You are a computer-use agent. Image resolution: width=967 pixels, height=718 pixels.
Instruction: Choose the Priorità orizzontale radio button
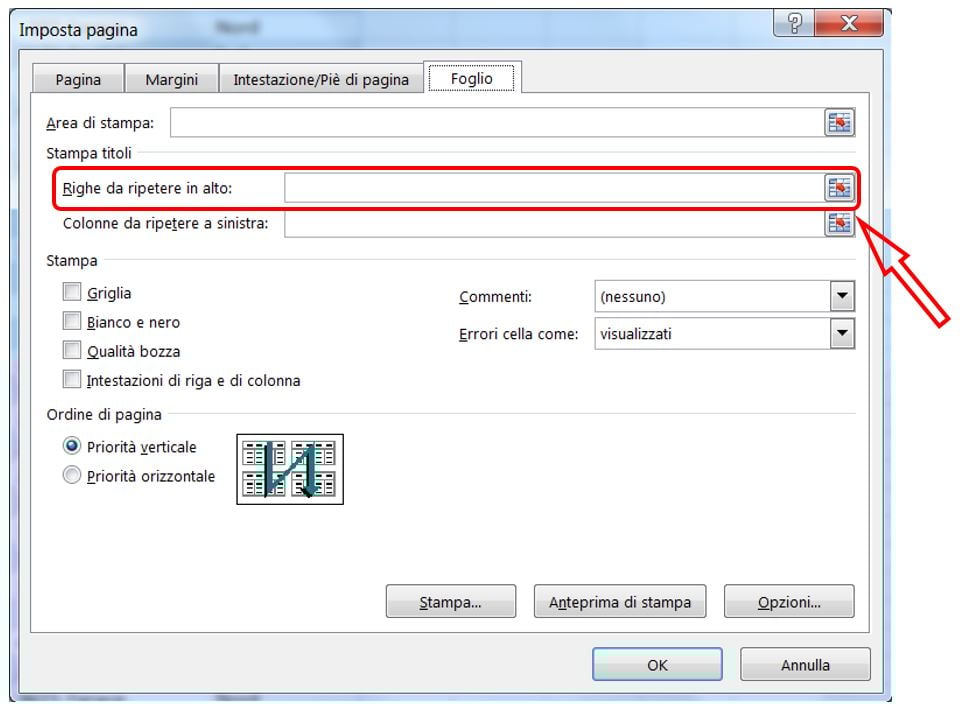pyautogui.click(x=72, y=474)
